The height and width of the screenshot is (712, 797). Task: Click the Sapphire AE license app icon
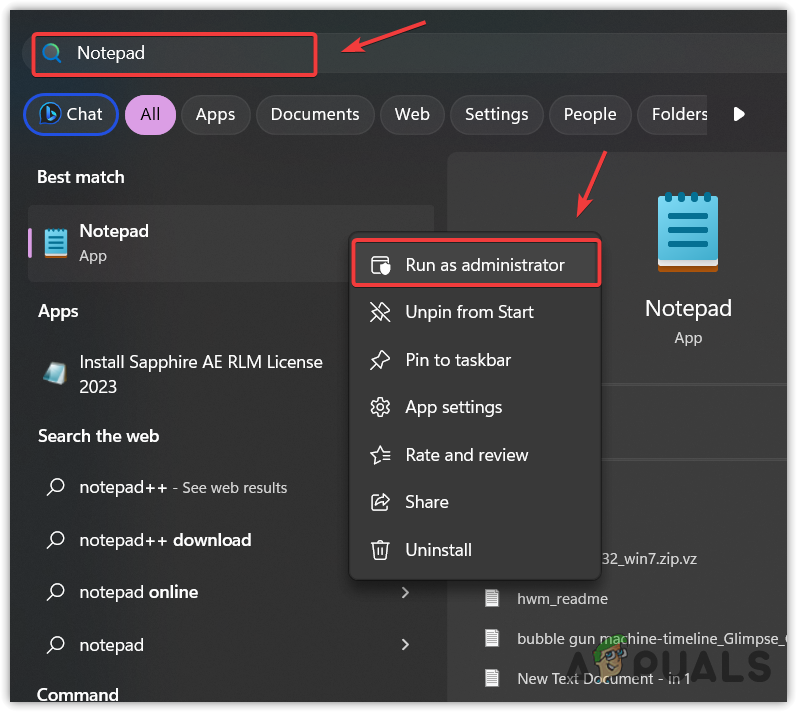55,374
